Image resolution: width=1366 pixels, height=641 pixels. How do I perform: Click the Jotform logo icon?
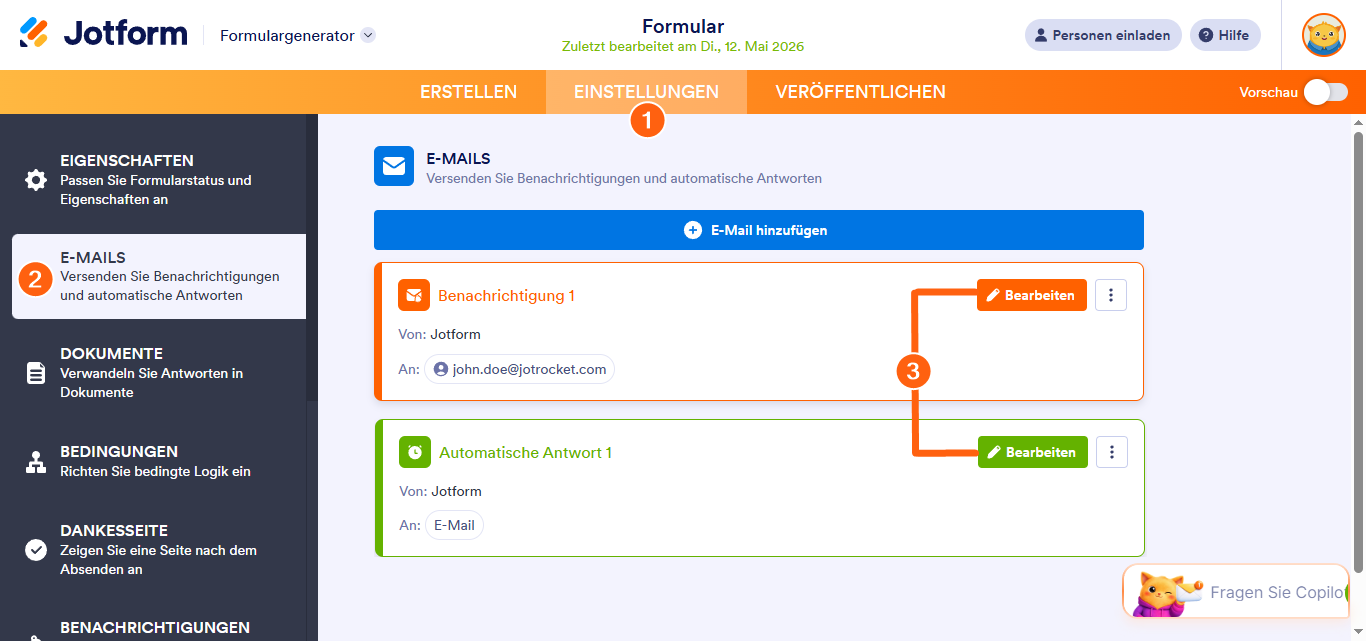click(x=34, y=34)
